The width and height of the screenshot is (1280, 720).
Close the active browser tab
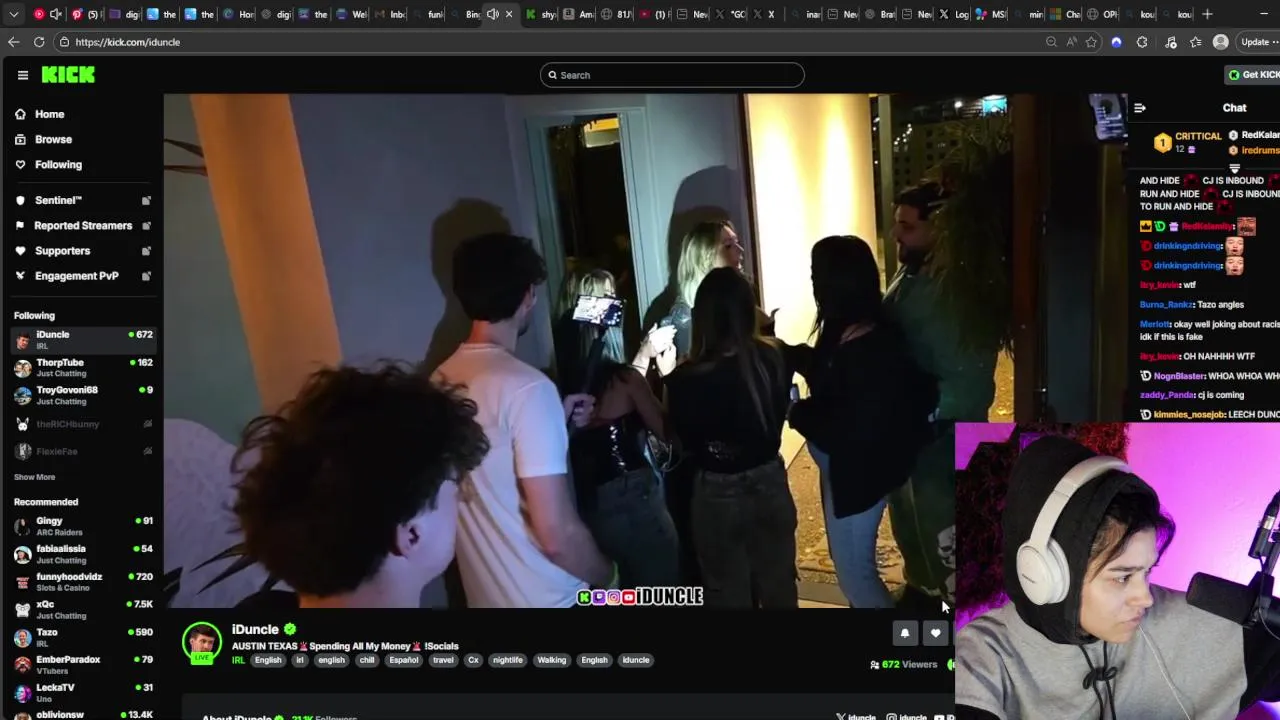pos(509,14)
